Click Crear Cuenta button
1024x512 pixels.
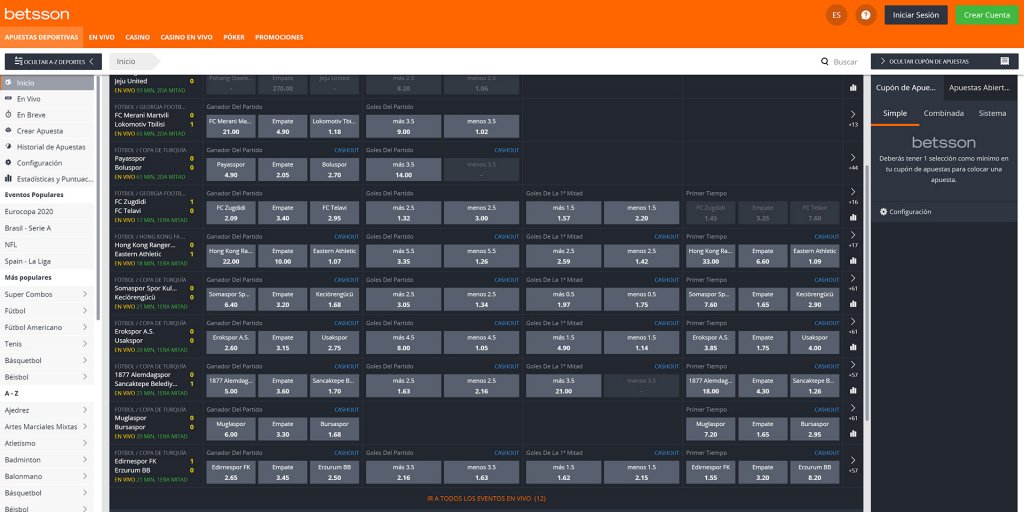(987, 15)
